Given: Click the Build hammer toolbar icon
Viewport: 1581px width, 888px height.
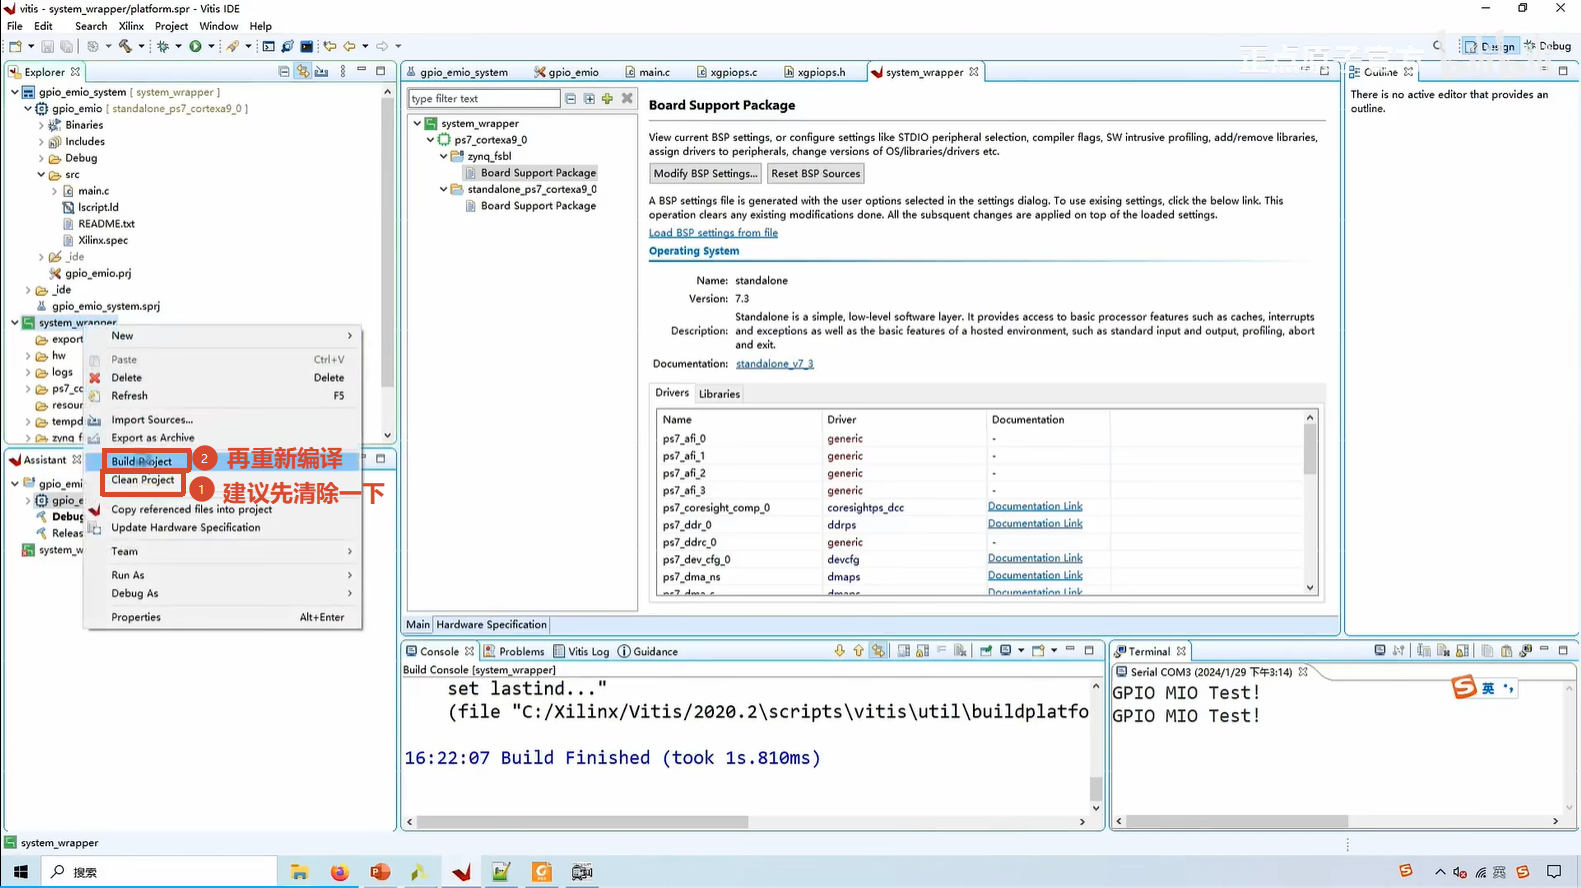Looking at the screenshot, I should tap(125, 46).
